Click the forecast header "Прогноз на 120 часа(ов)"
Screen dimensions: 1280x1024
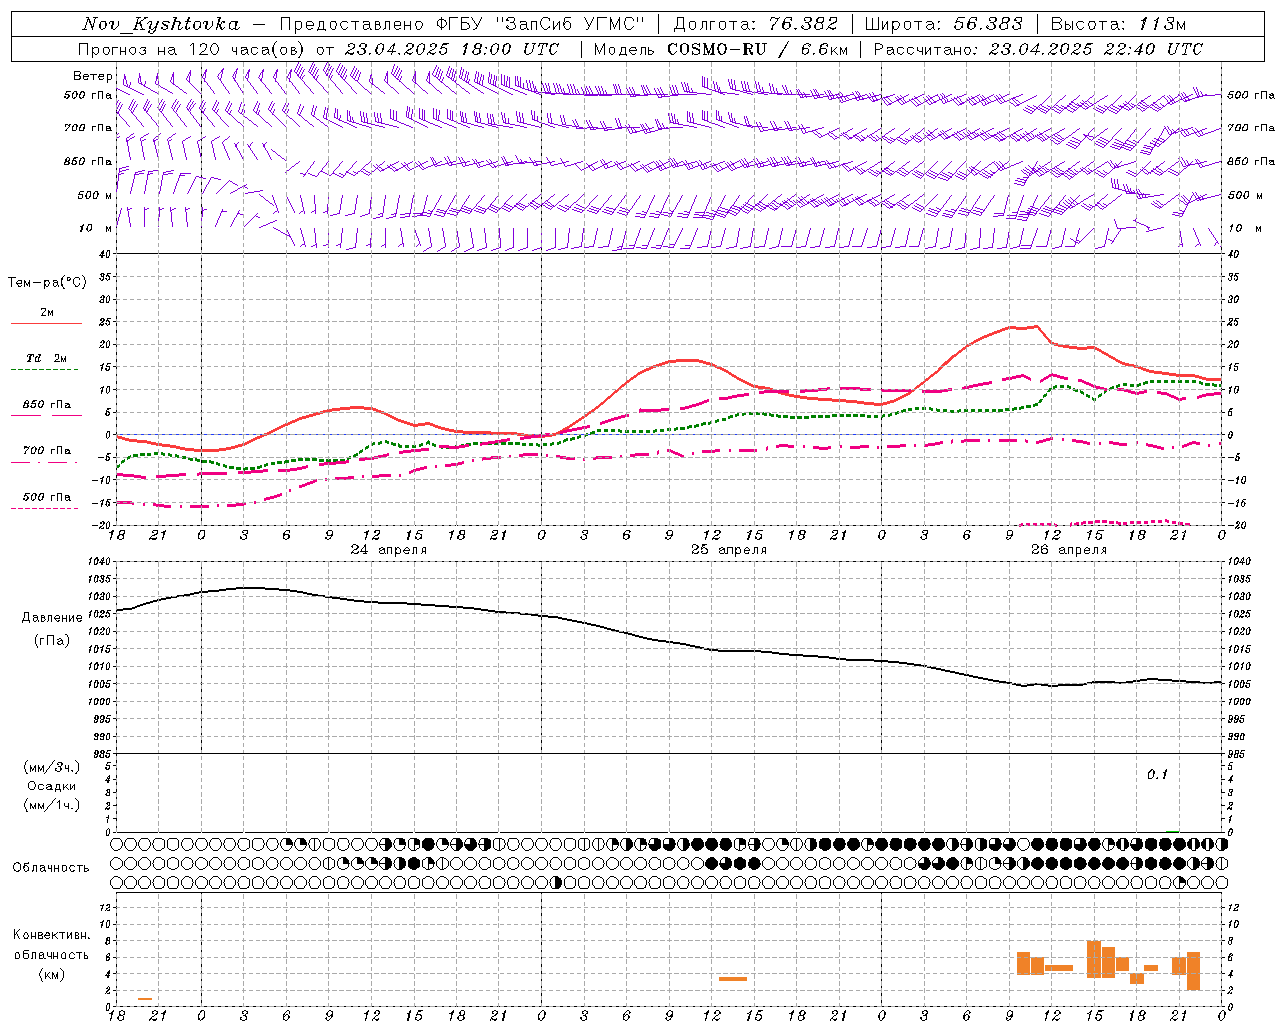pyautogui.click(x=192, y=49)
